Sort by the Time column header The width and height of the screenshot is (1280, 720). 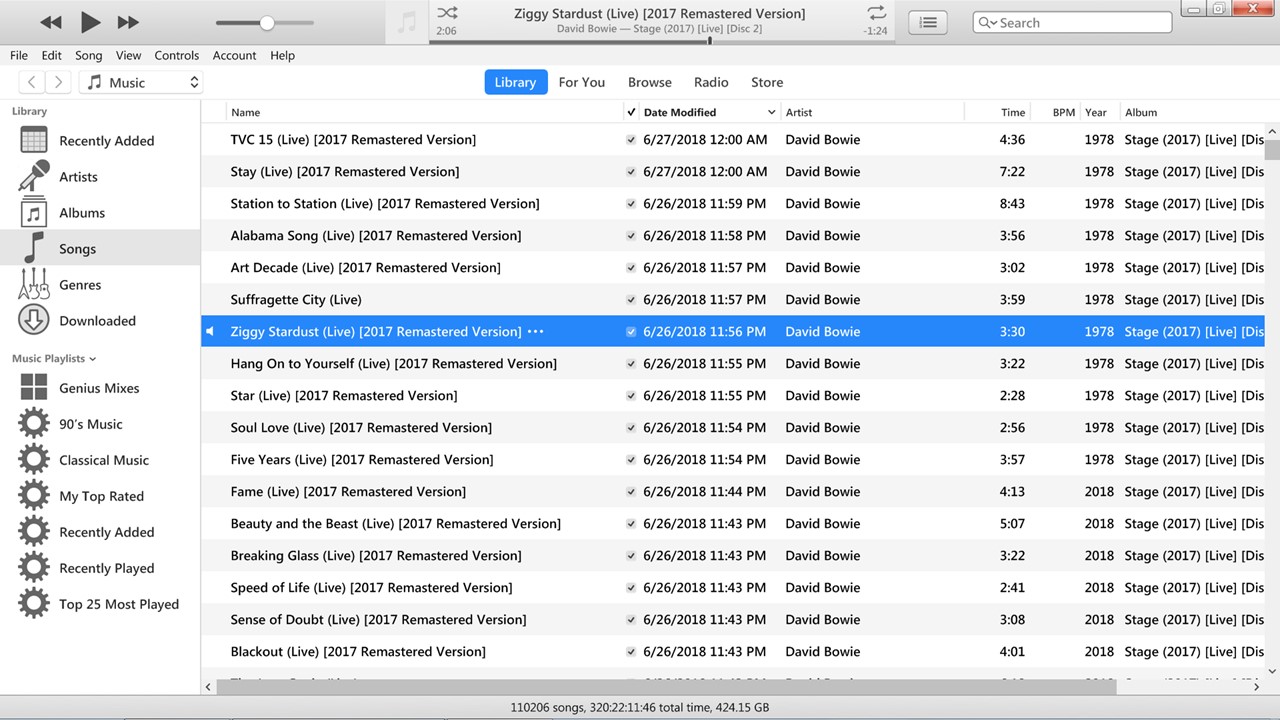coord(1012,112)
